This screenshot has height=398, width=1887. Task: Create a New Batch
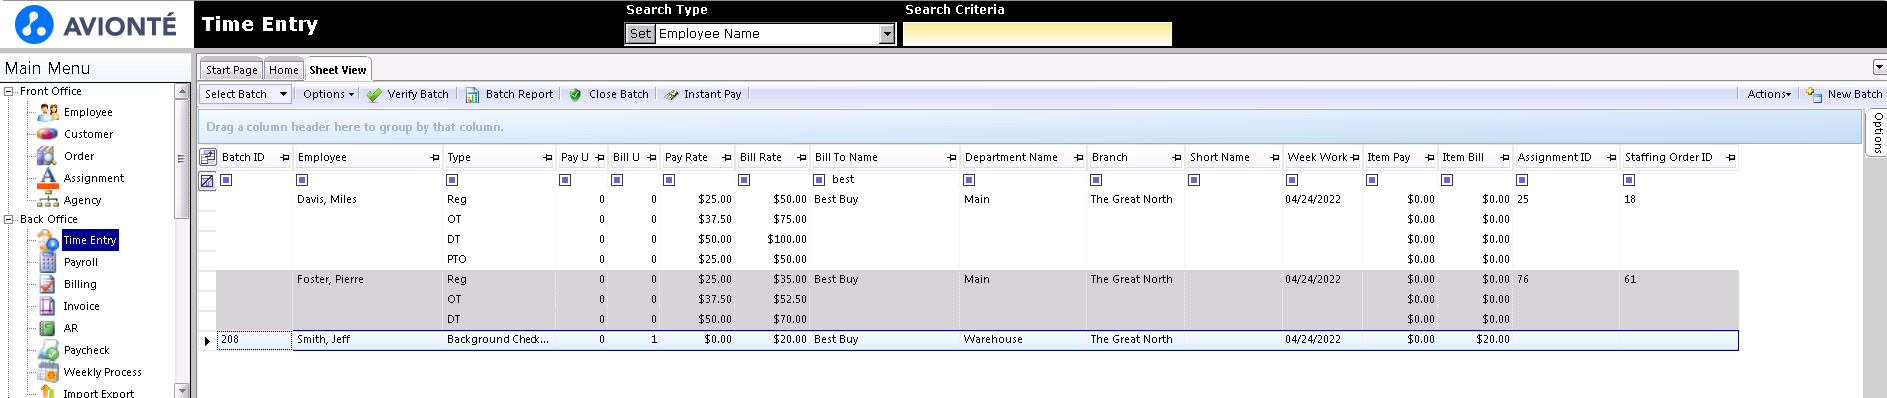pyautogui.click(x=1845, y=94)
